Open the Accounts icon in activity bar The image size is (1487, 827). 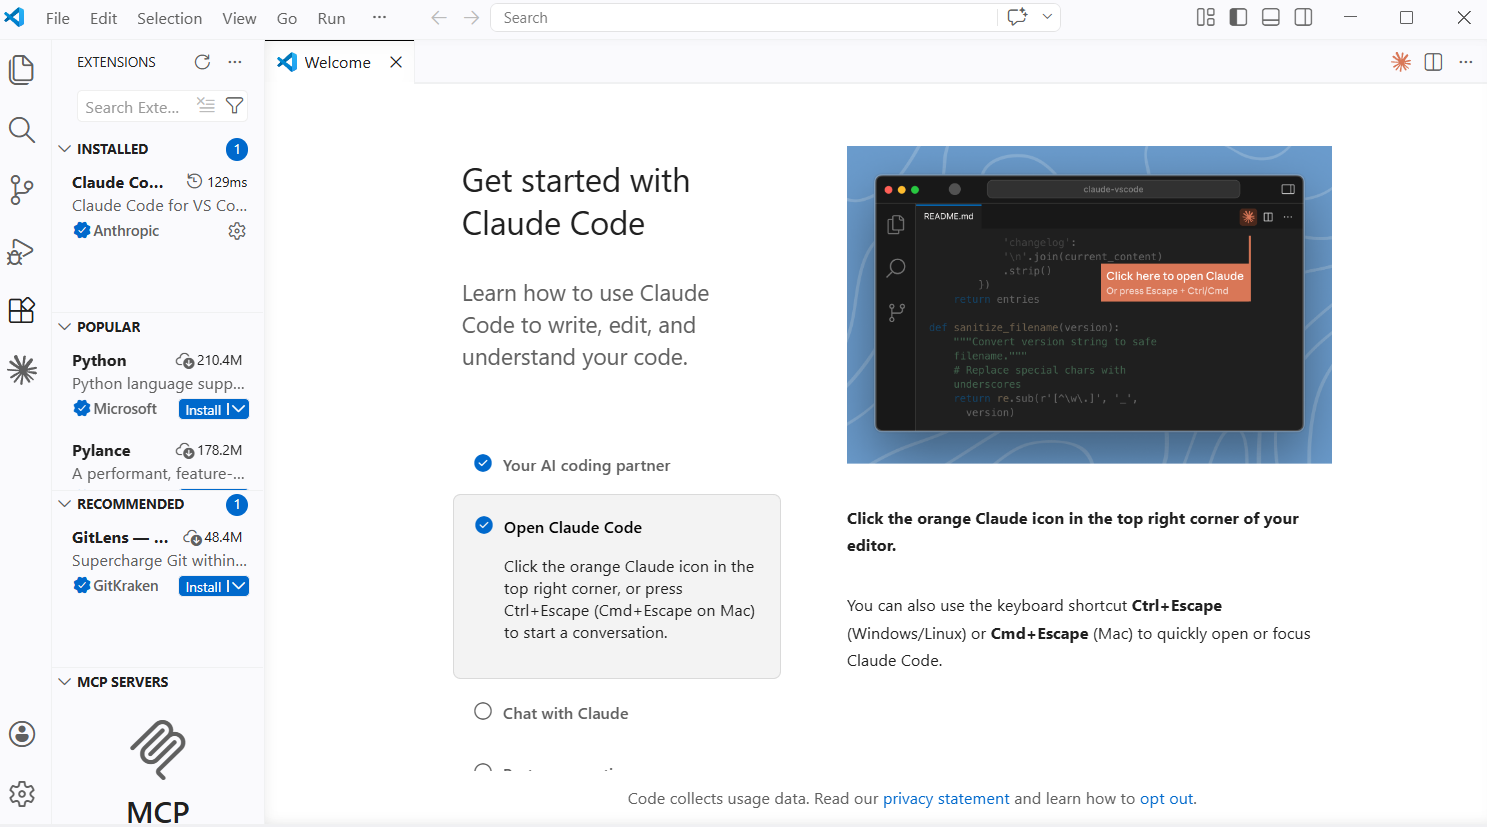pos(22,734)
